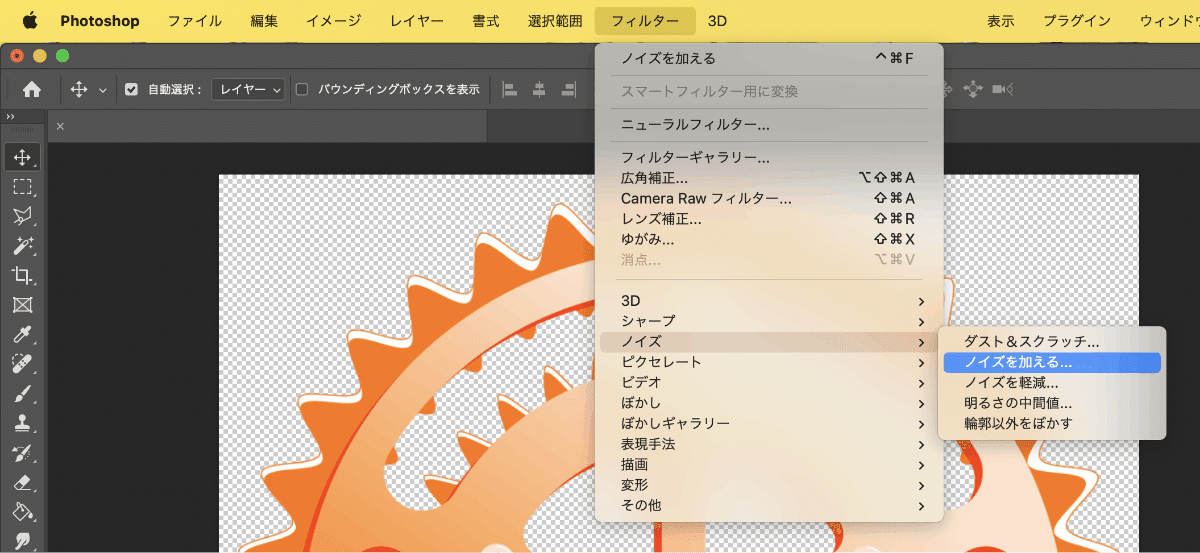Expand the ビデオ submenu
The height and width of the screenshot is (553, 1200).
click(769, 382)
